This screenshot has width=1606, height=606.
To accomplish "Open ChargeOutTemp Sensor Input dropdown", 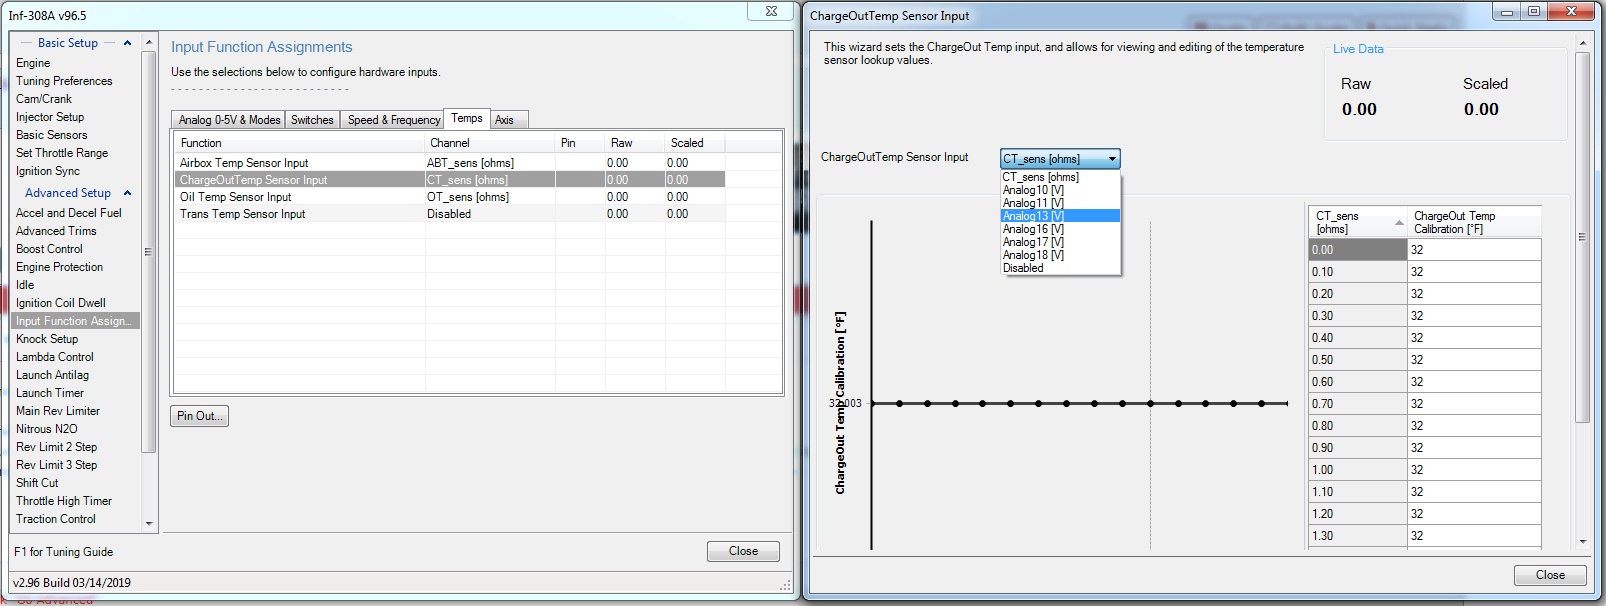I will pos(1060,159).
